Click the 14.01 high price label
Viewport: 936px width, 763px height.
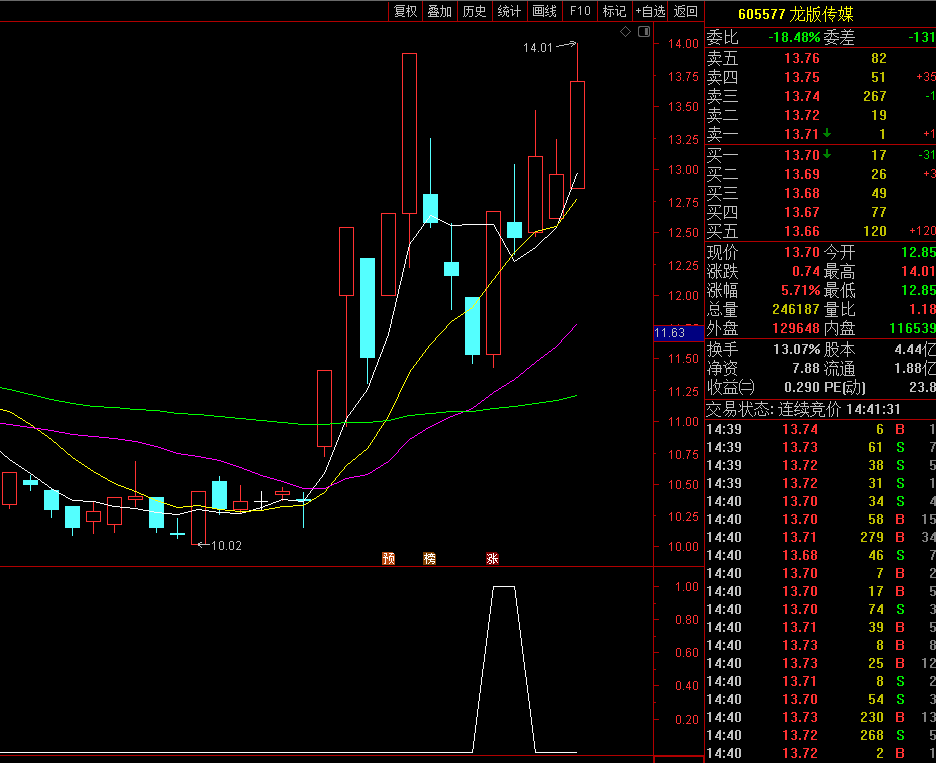point(538,48)
